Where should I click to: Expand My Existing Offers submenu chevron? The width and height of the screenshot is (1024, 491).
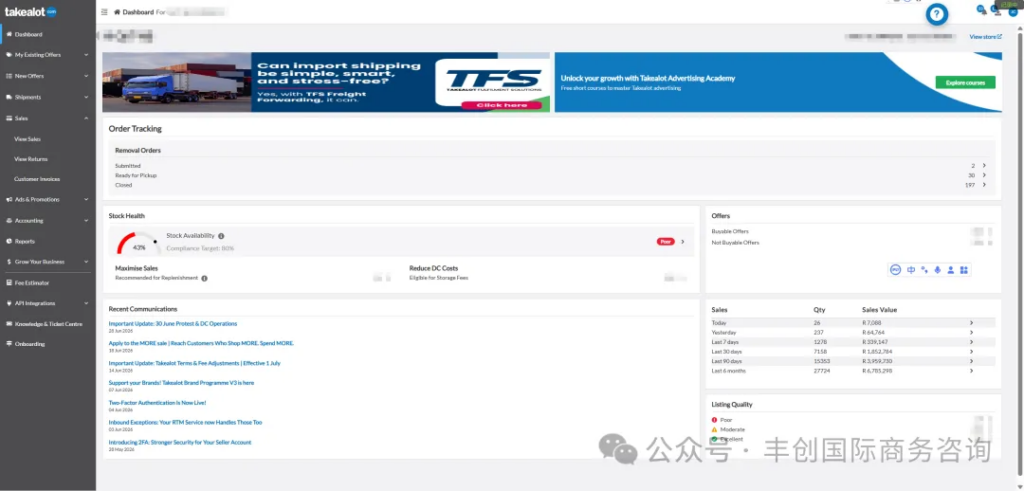86,55
